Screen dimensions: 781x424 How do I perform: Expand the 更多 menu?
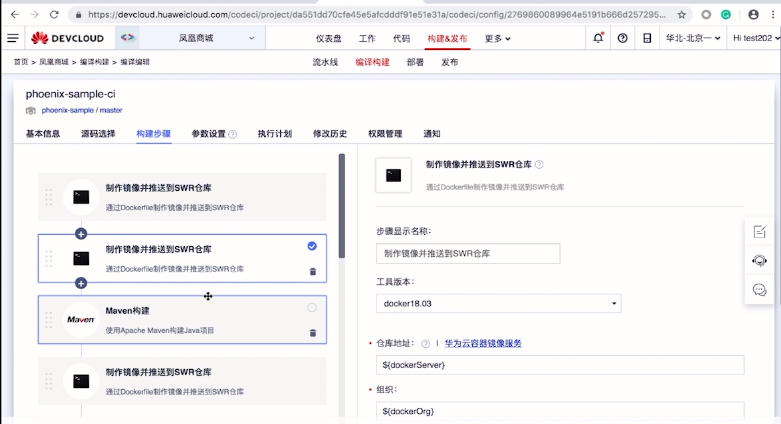(x=497, y=38)
